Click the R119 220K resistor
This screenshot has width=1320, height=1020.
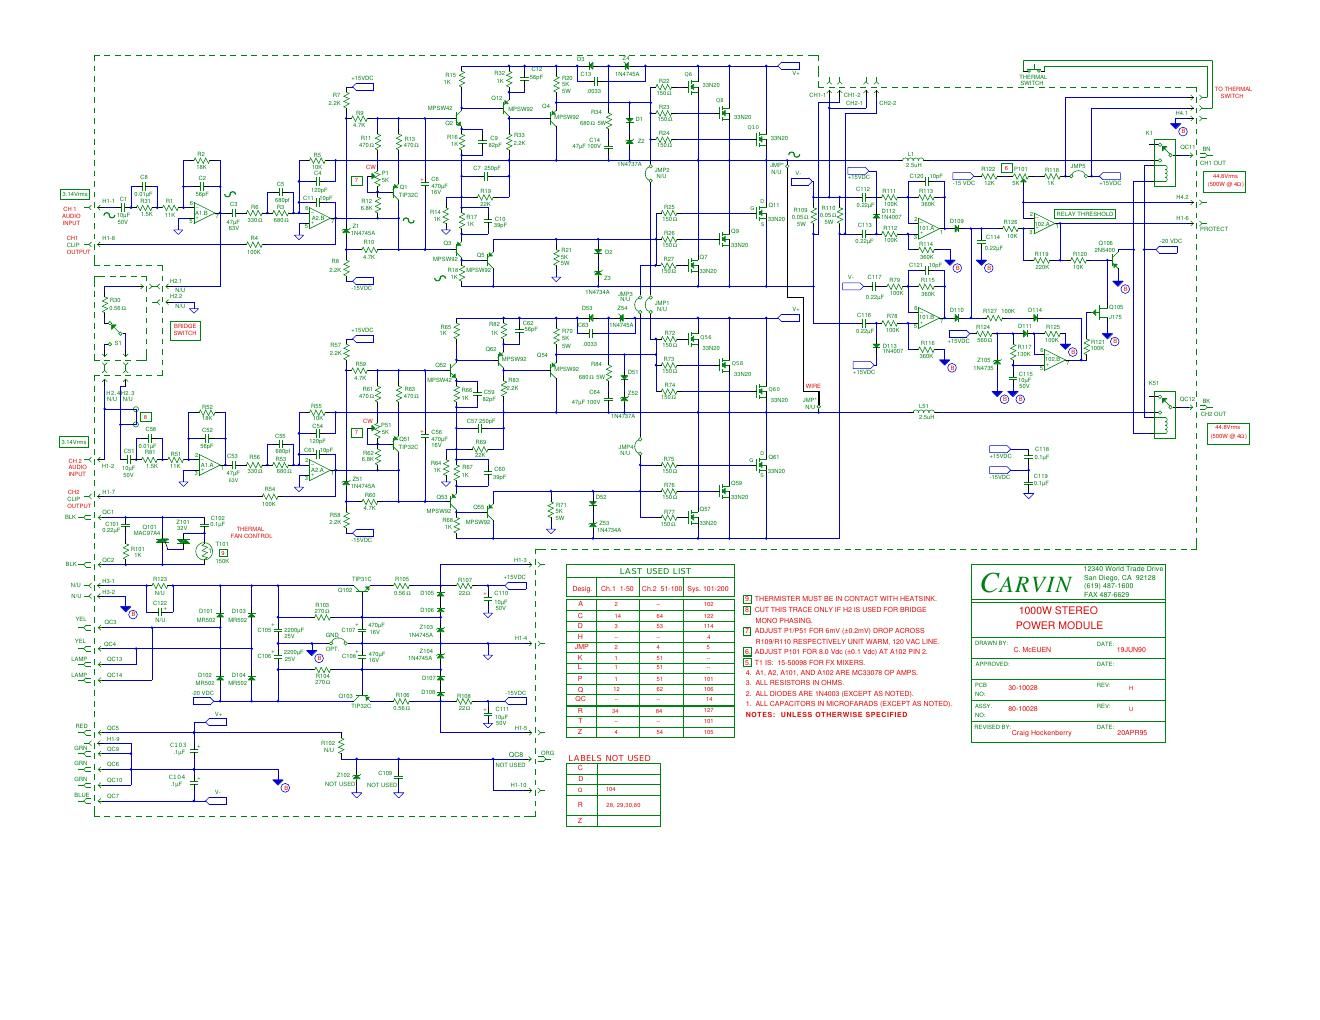point(1042,259)
